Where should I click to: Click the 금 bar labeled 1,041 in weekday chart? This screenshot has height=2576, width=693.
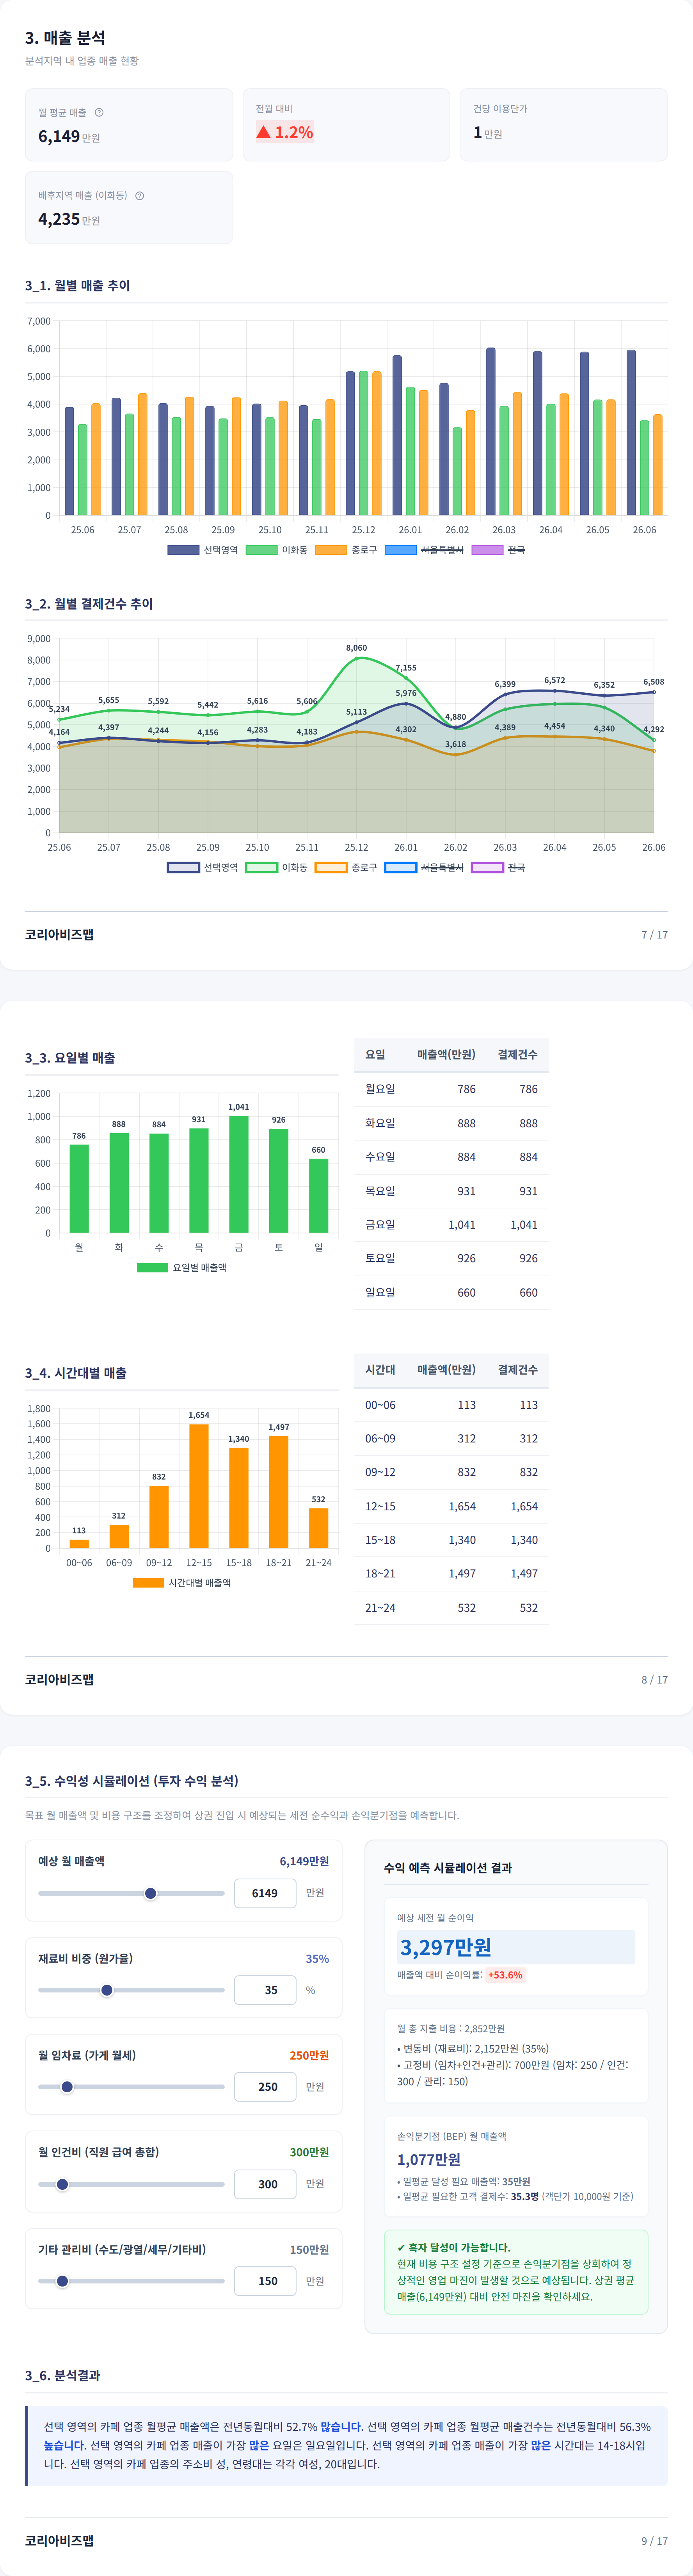point(239,1174)
